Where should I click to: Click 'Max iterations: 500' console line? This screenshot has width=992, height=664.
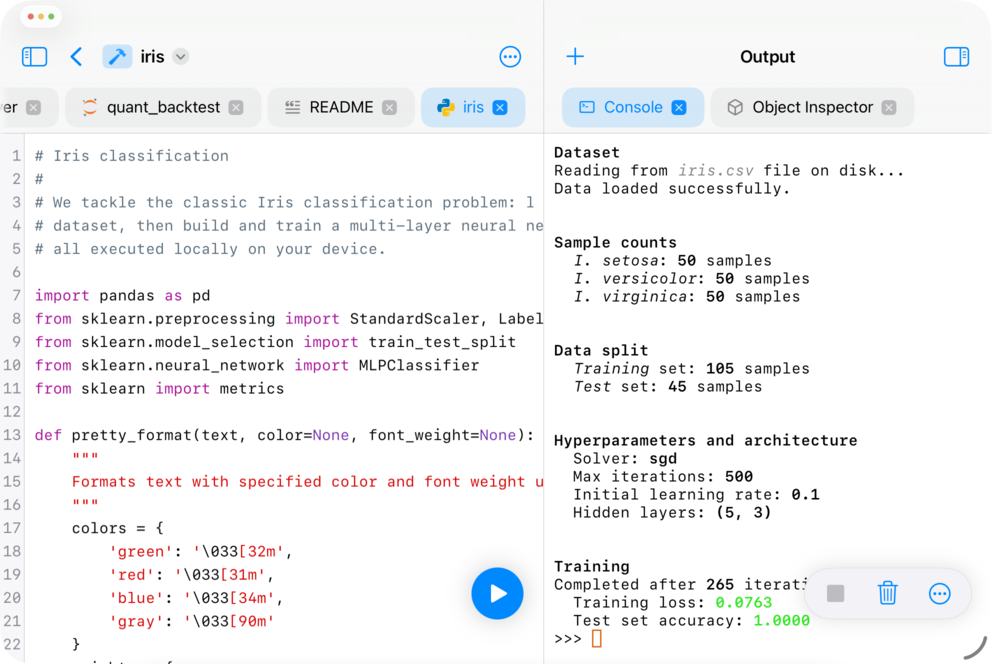click(663, 476)
